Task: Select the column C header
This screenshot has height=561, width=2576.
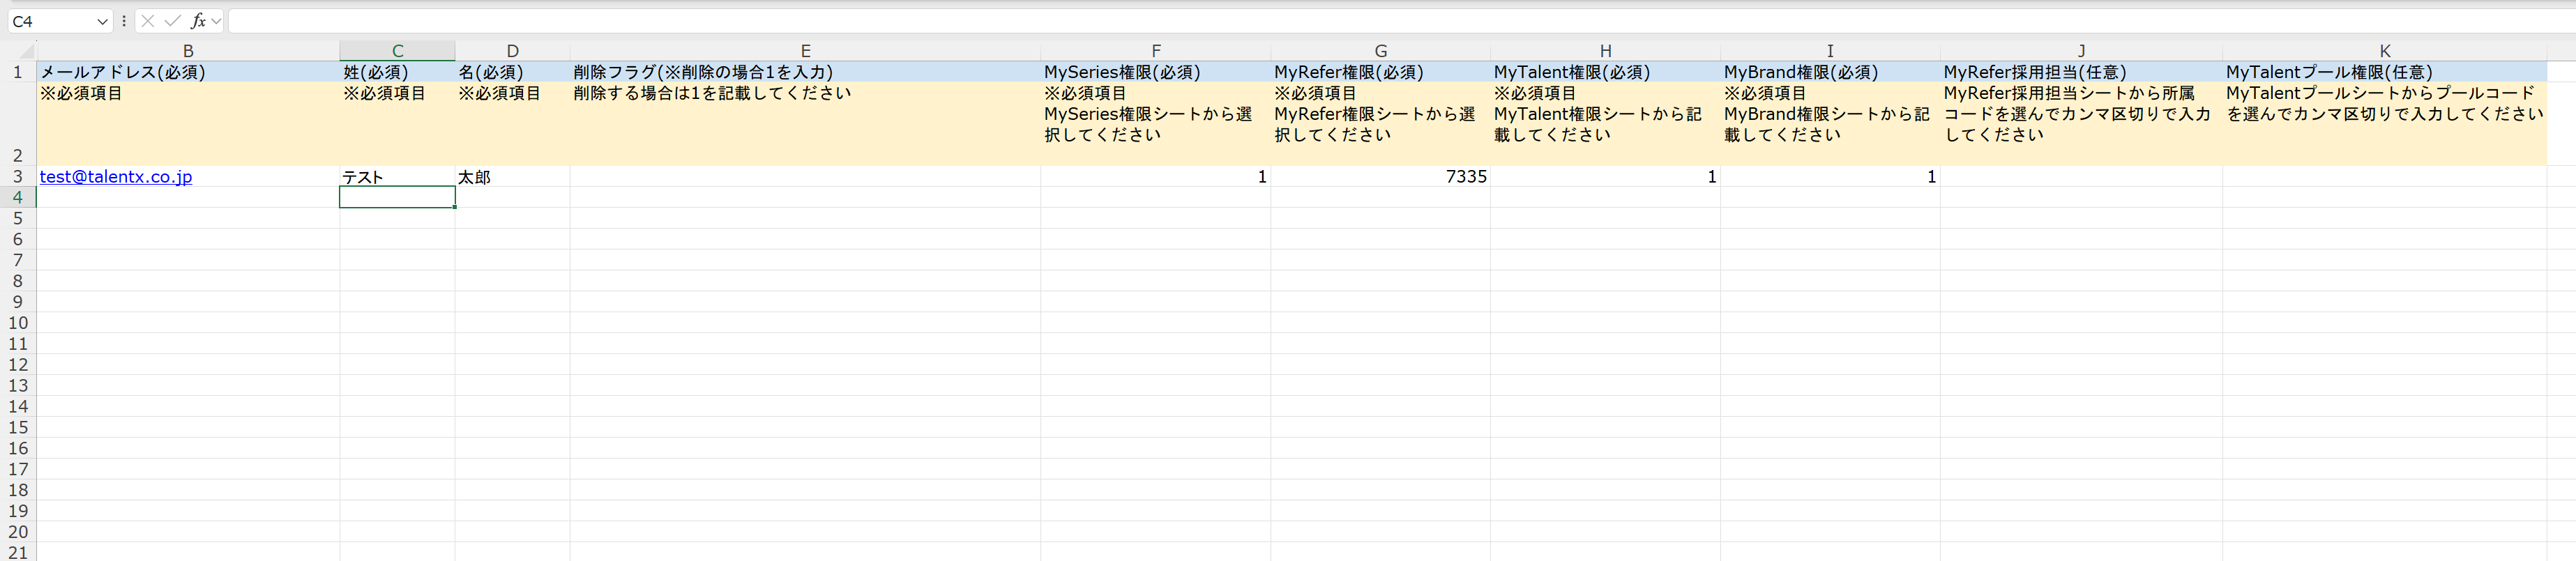Action: point(397,51)
